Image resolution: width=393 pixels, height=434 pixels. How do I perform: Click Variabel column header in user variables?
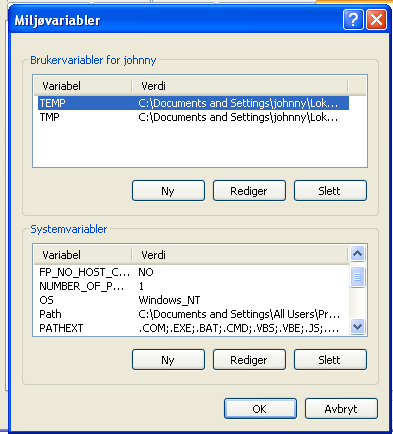coord(83,86)
